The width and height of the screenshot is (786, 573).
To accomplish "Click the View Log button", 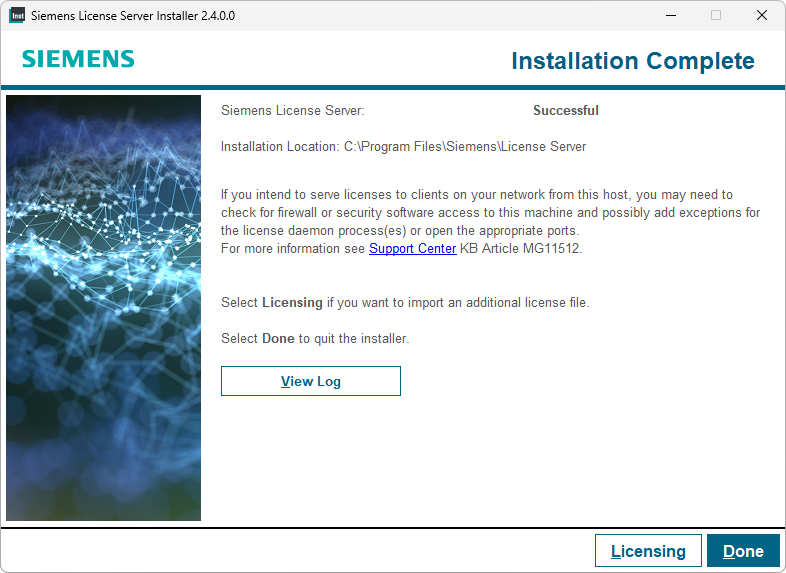I will click(311, 381).
